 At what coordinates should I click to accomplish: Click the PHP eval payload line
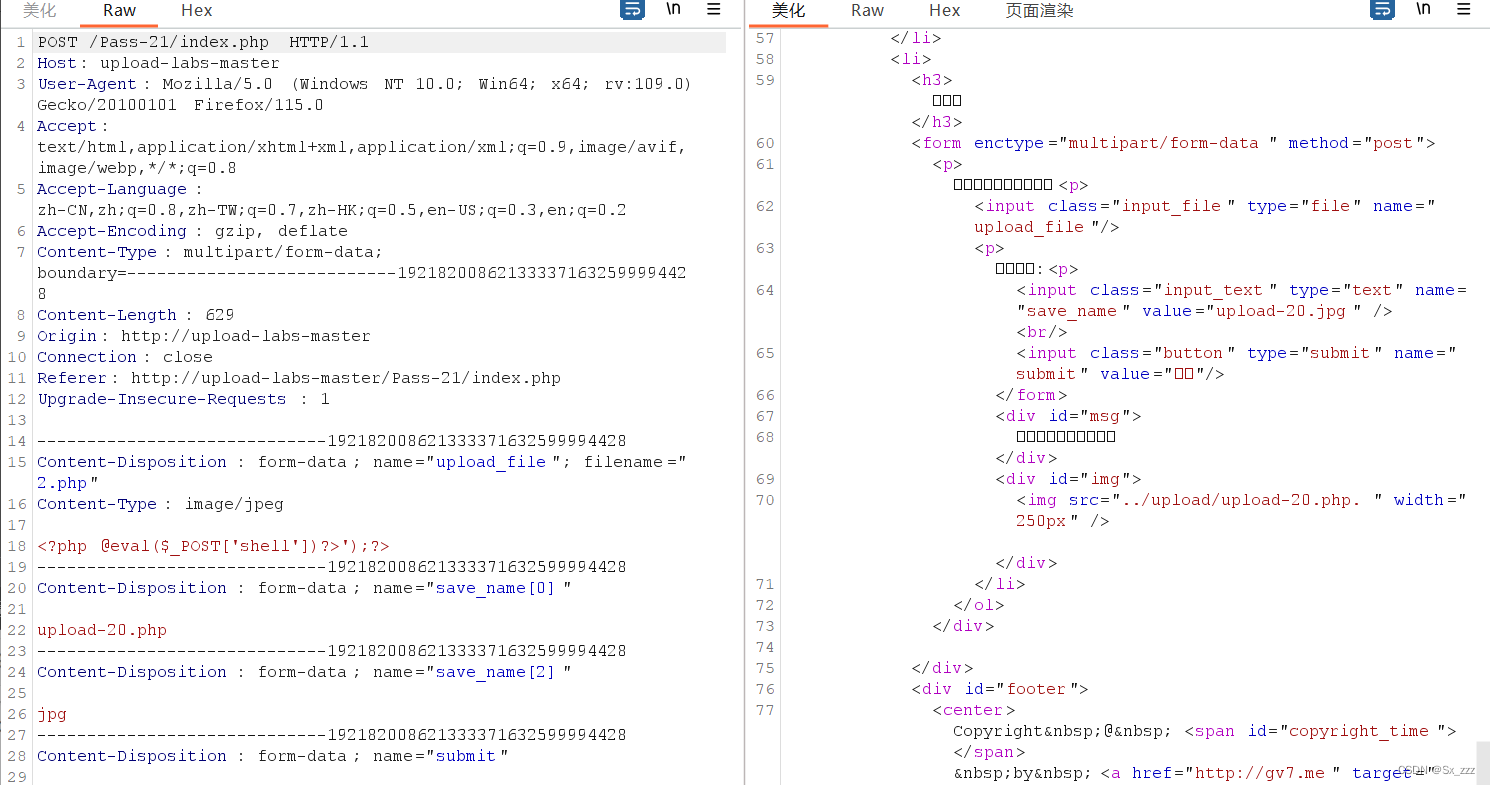(213, 546)
